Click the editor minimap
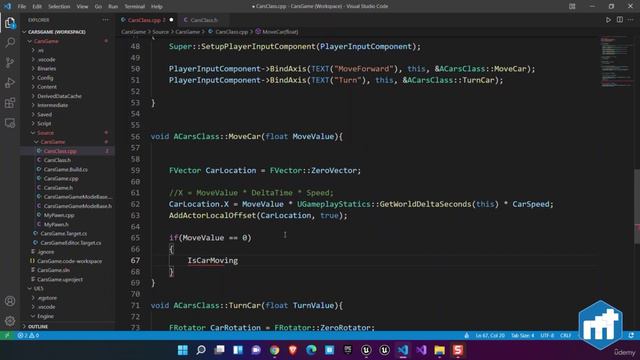Image resolution: width=640 pixels, height=360 pixels. coord(616,61)
